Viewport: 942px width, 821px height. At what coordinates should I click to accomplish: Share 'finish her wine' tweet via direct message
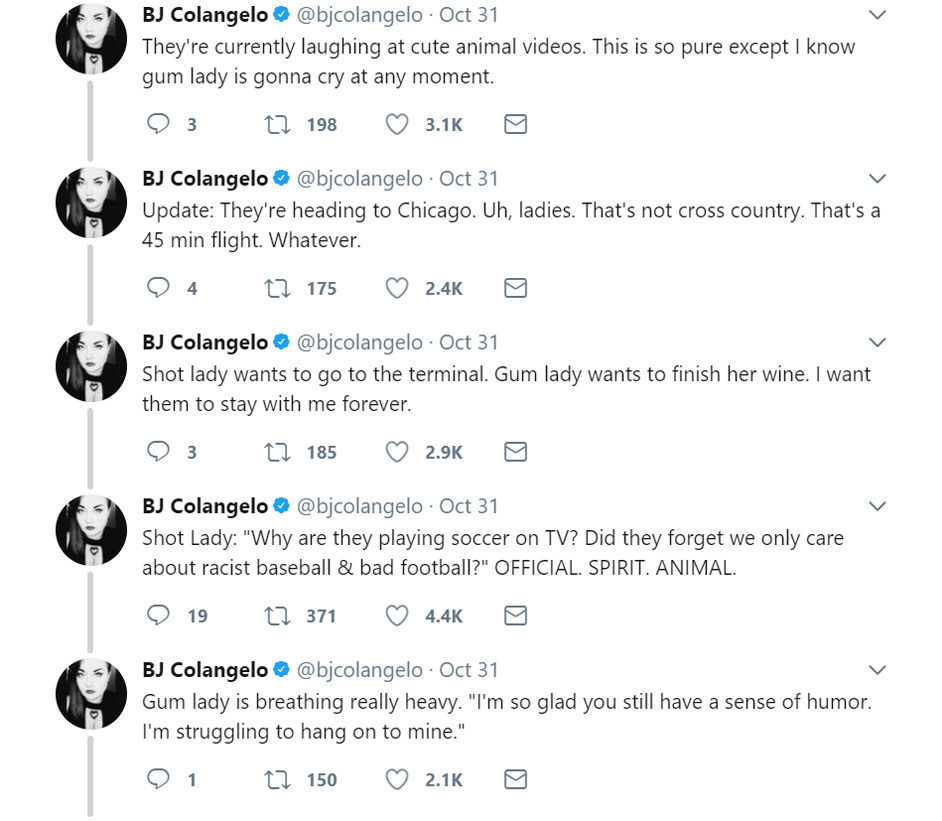click(x=515, y=452)
